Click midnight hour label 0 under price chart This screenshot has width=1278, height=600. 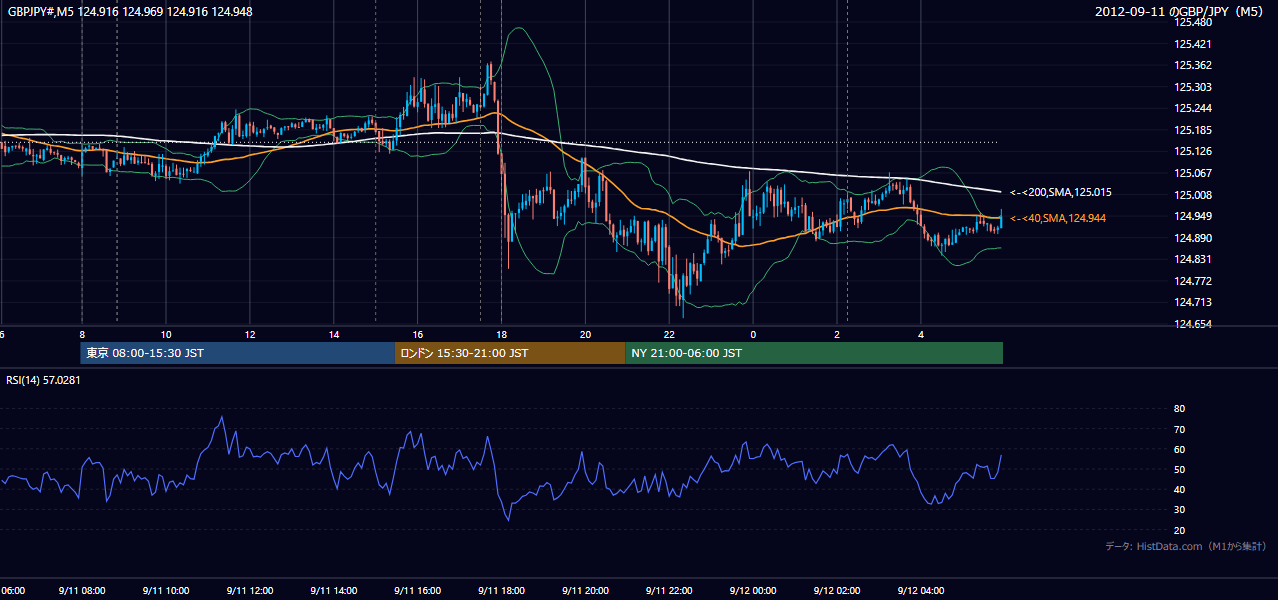point(753,334)
